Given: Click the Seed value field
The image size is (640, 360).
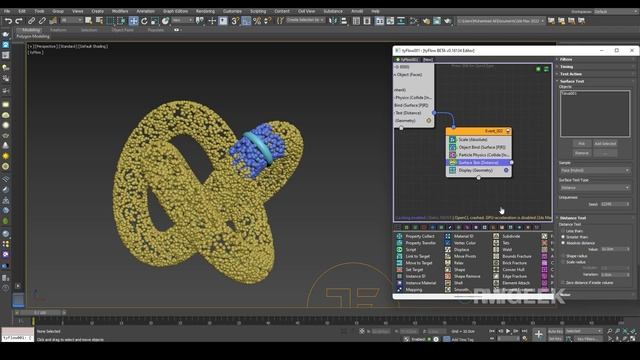Looking at the screenshot, I should 614,204.
